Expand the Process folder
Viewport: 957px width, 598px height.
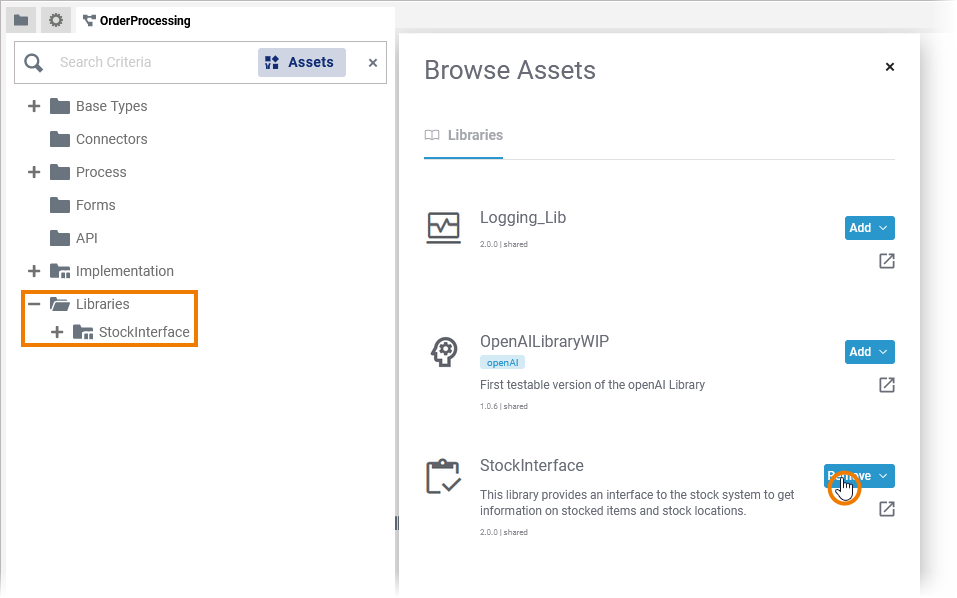[x=34, y=172]
